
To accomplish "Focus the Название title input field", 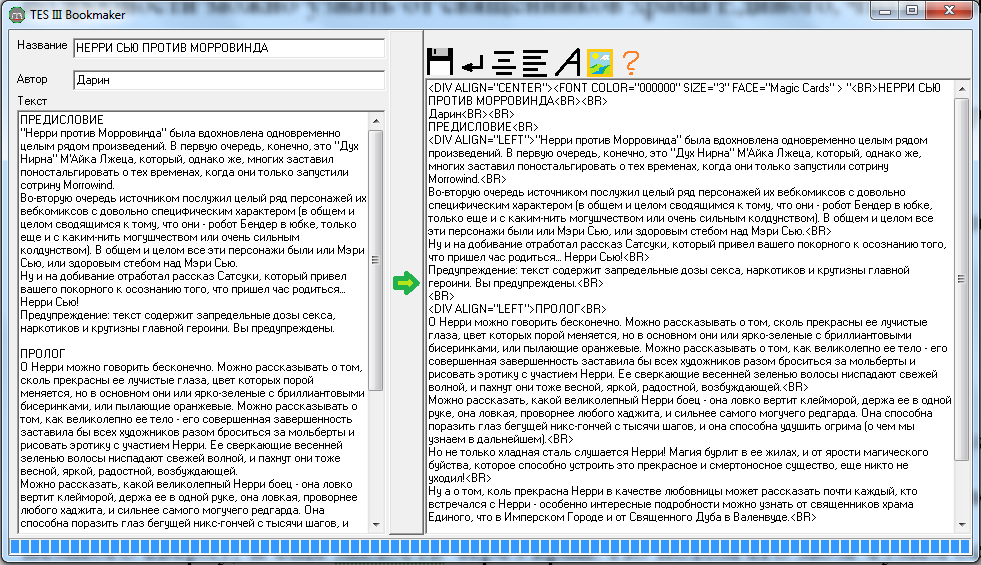I will click(229, 48).
